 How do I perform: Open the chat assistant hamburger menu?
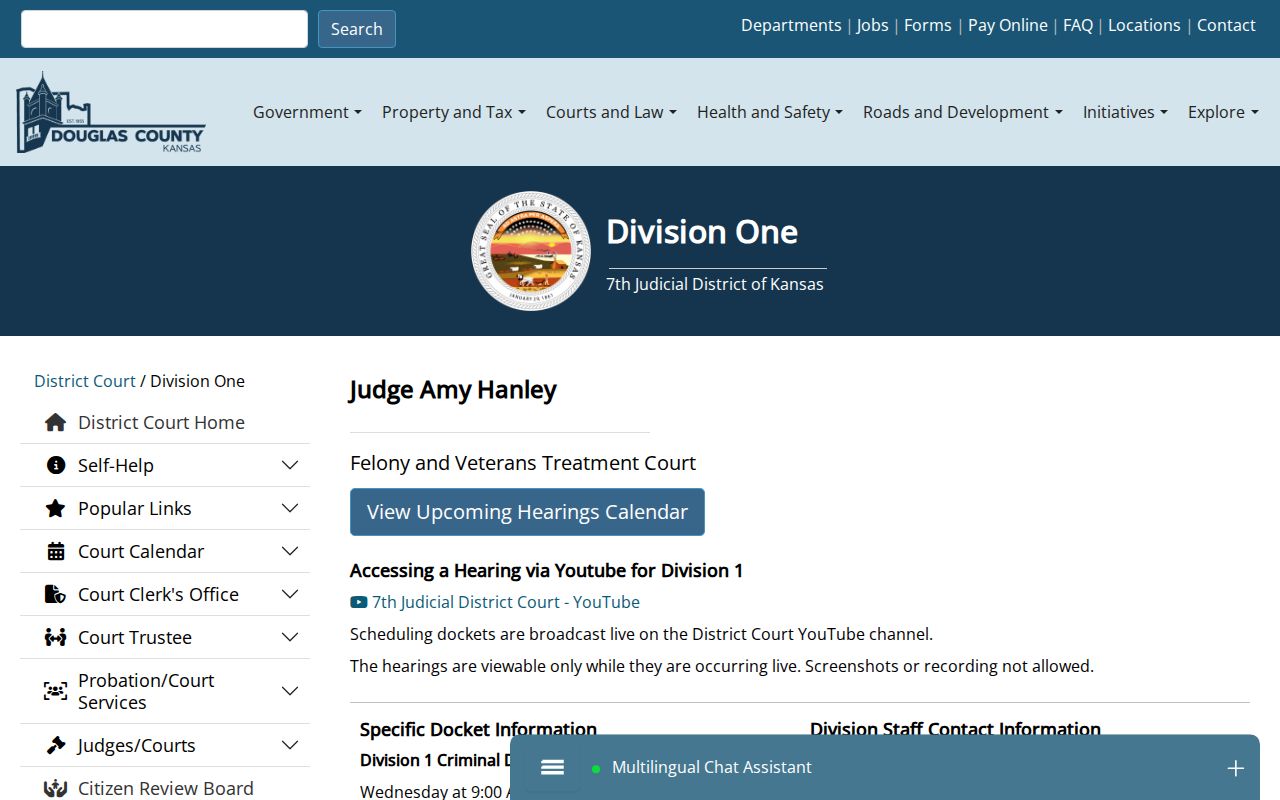tap(552, 767)
